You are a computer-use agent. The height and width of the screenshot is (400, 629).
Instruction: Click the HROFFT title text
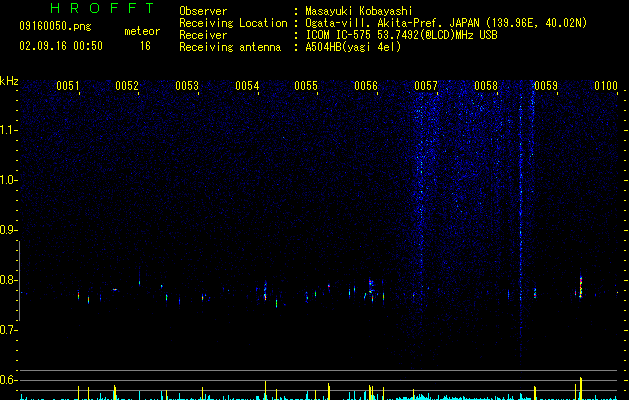(x=102, y=8)
